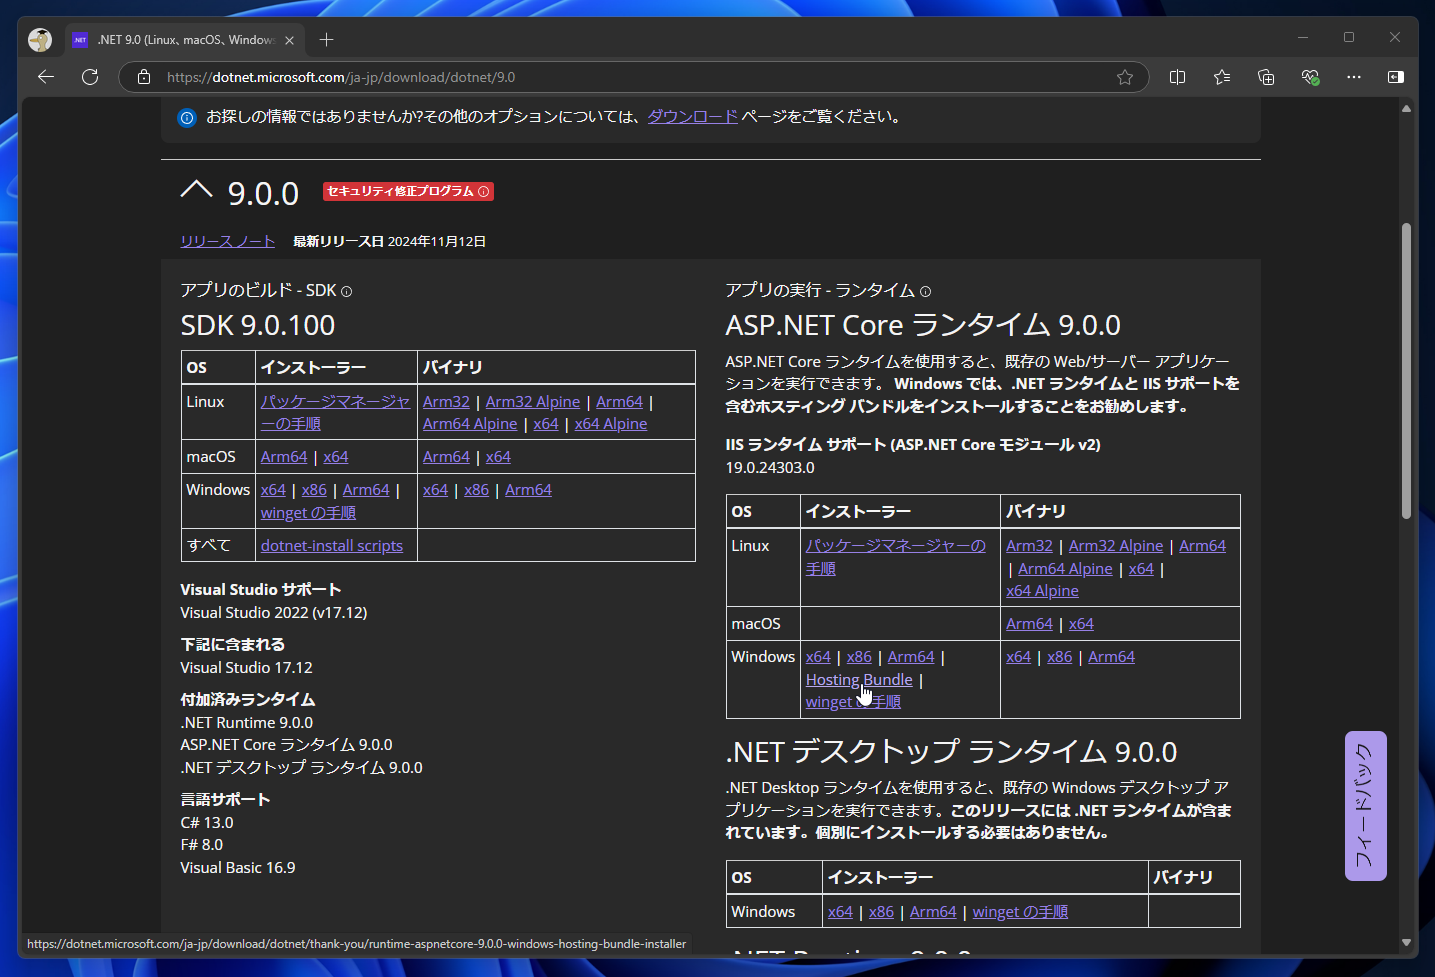Open the Collections icon in toolbar

(x=1266, y=77)
